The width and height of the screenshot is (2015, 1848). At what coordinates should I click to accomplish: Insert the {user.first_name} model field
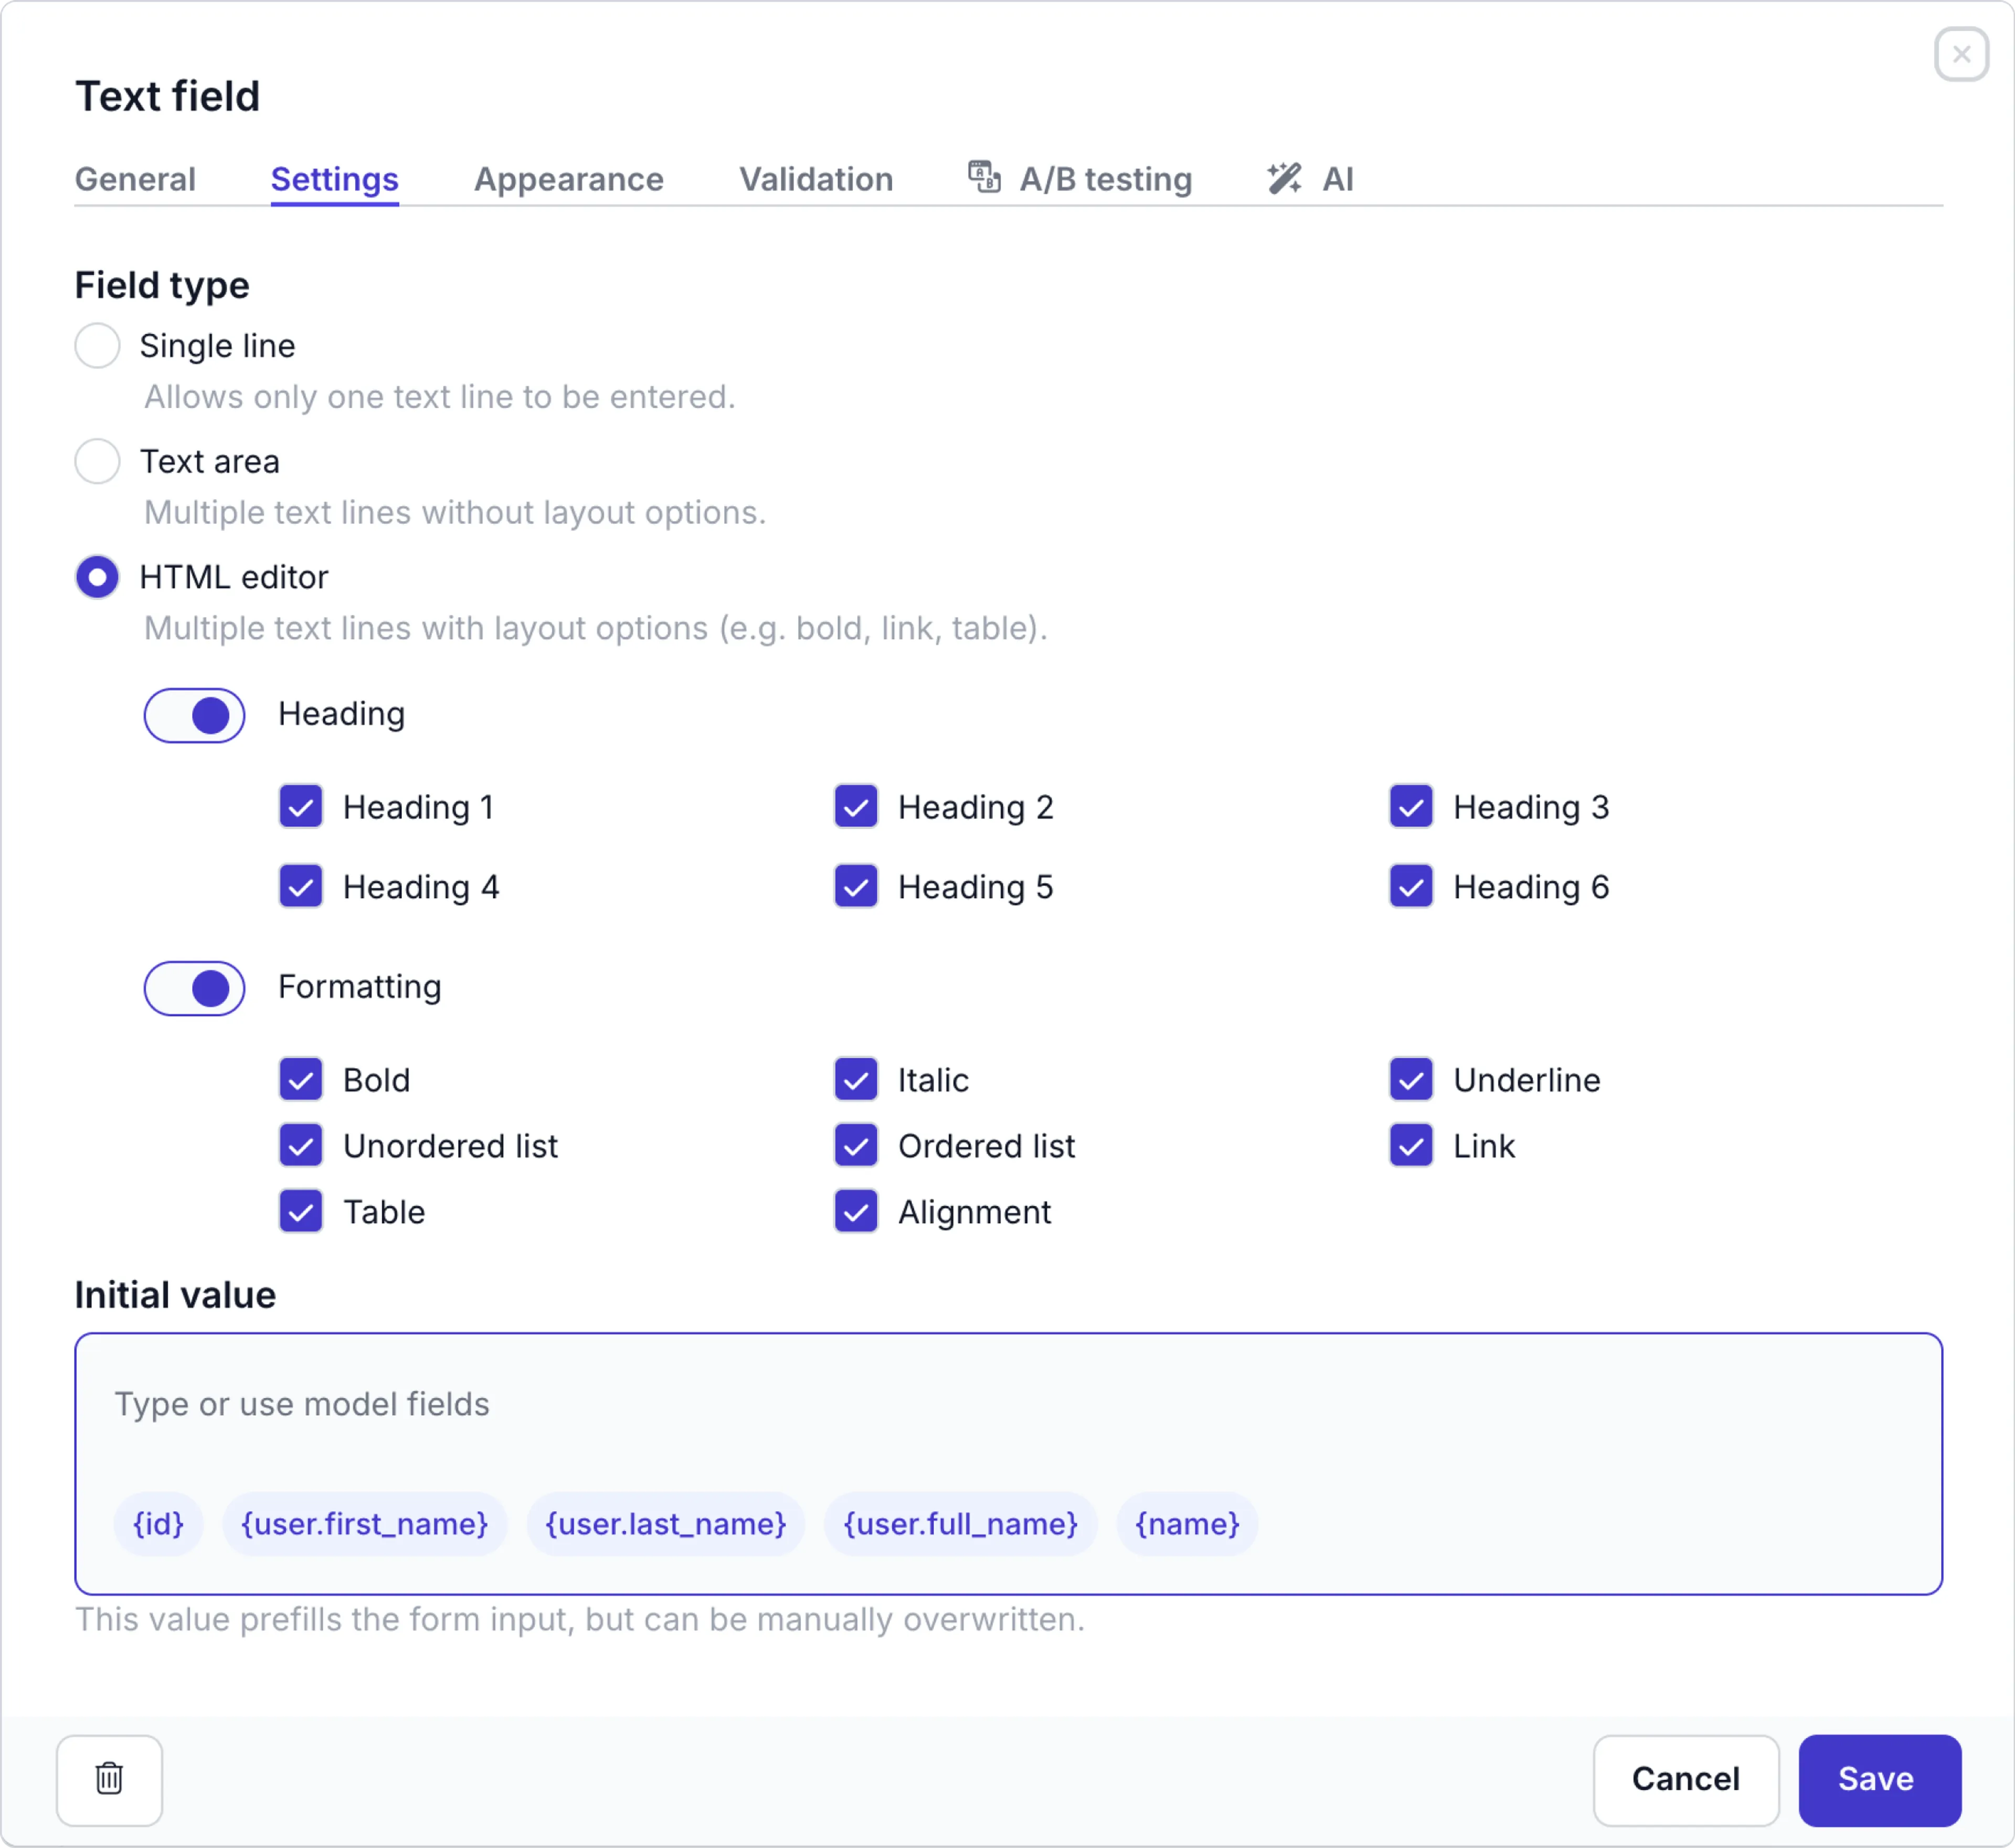(364, 1524)
